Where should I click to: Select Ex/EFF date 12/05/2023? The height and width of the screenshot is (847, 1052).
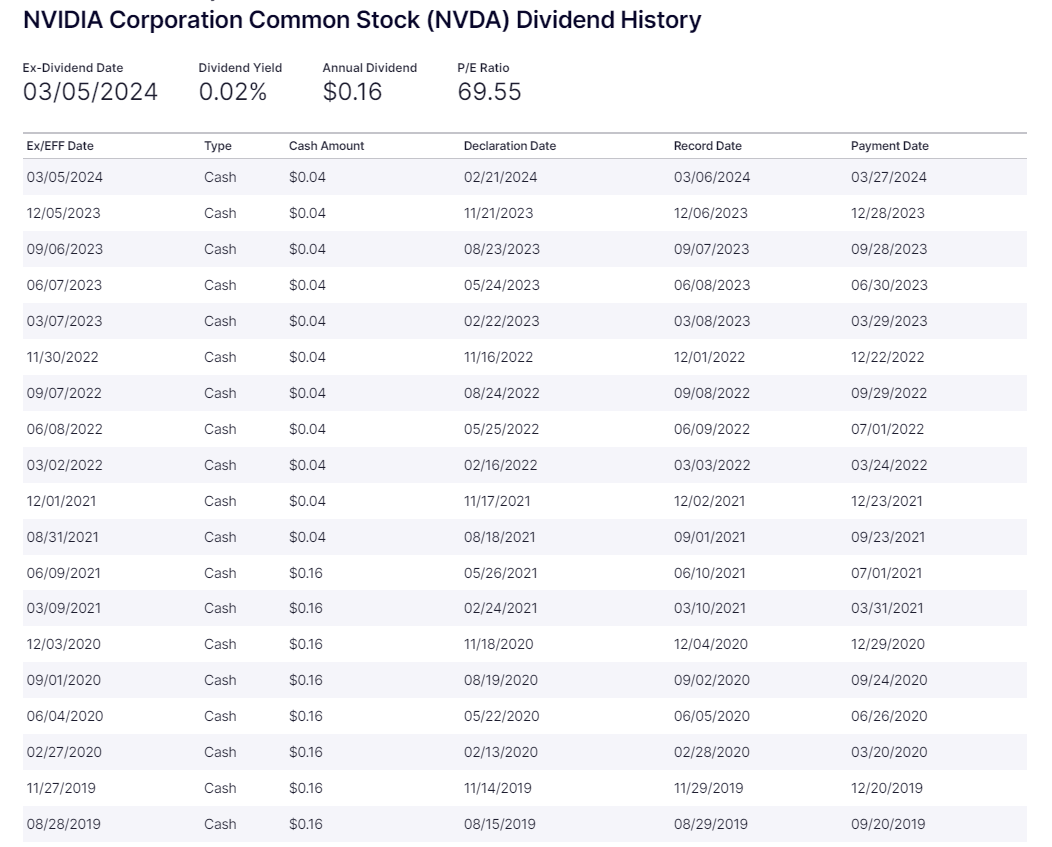64,213
